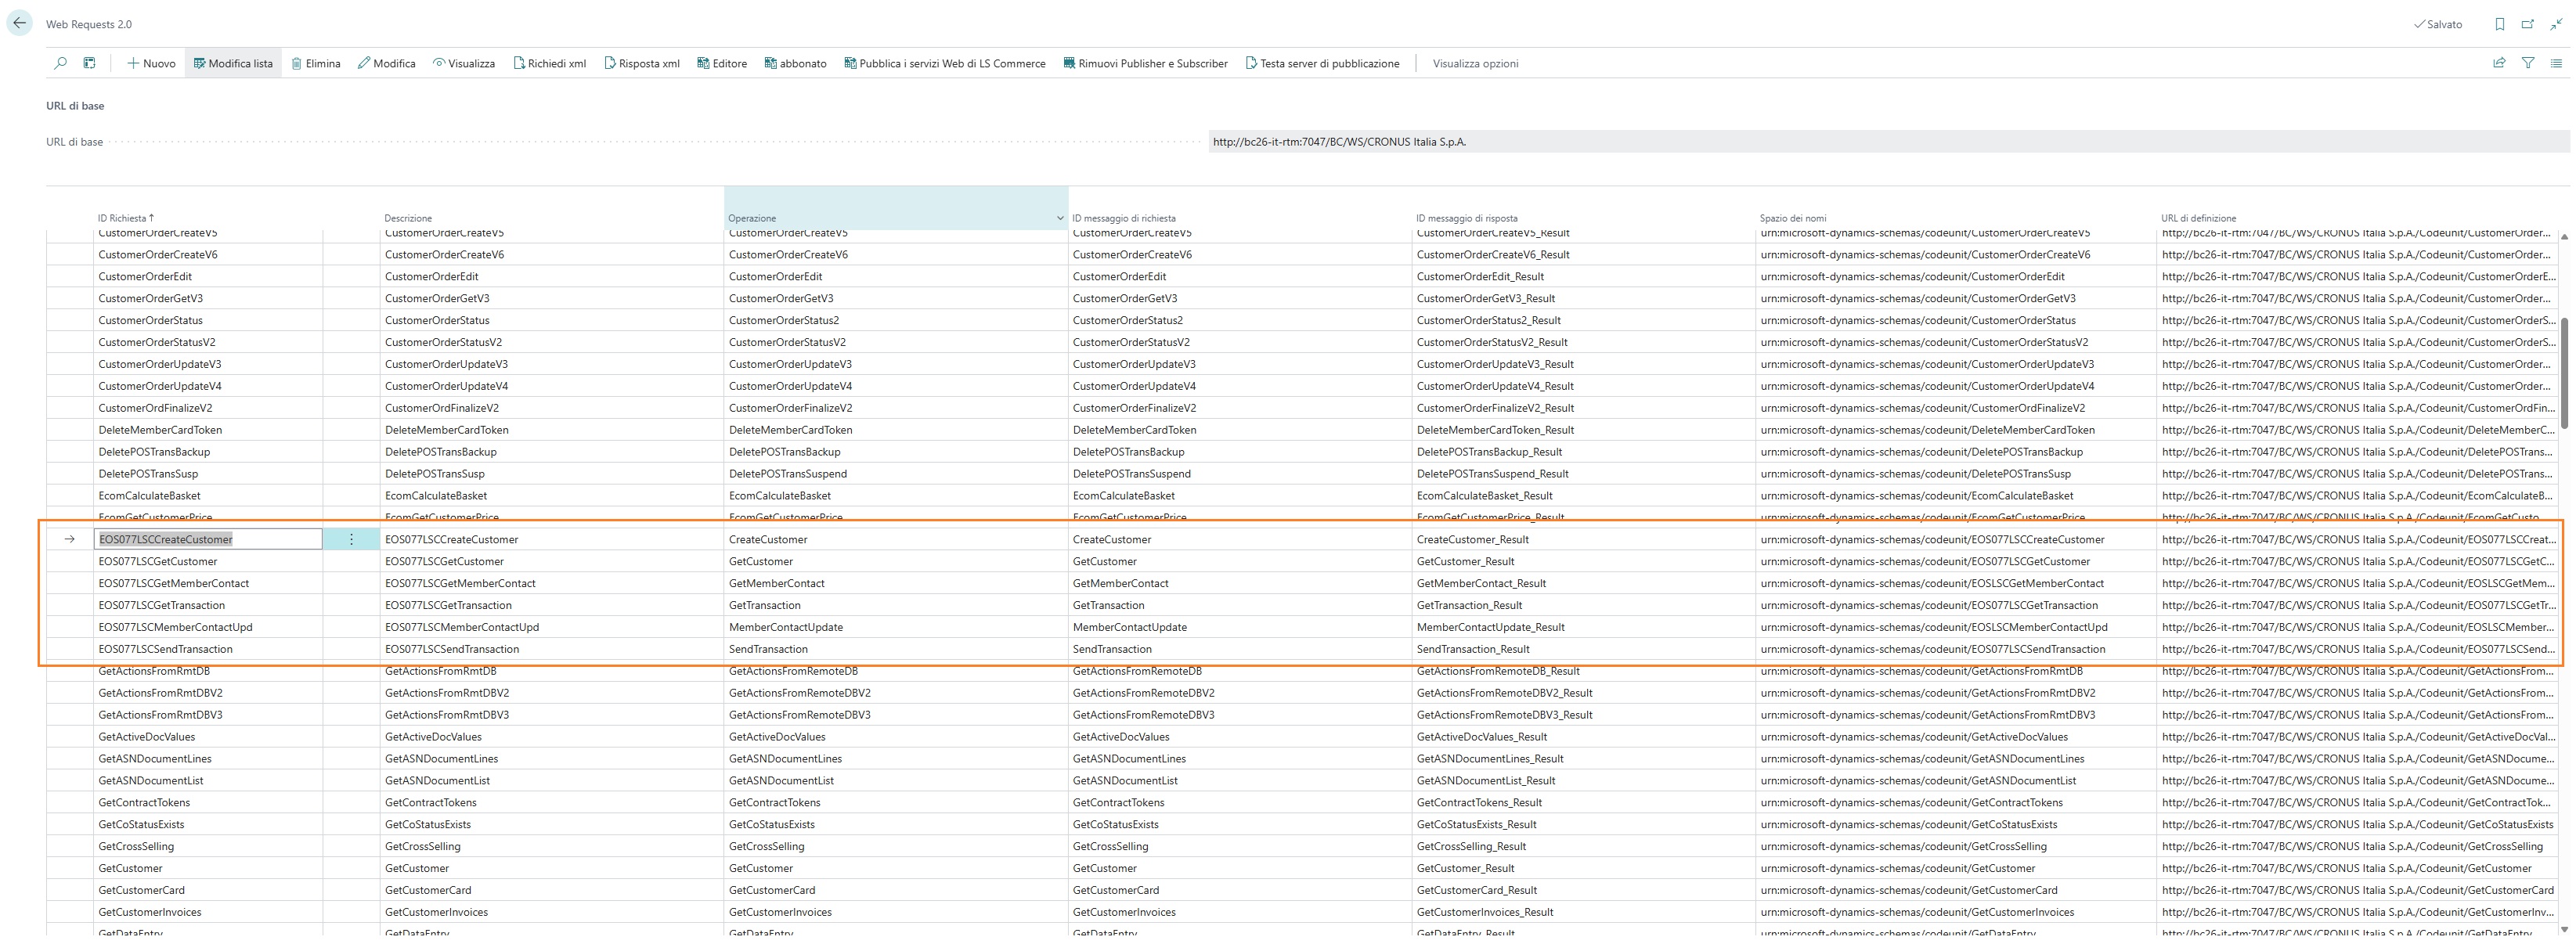Sort by ID Richiesta column header
The width and height of the screenshot is (2576, 944).
(x=126, y=218)
